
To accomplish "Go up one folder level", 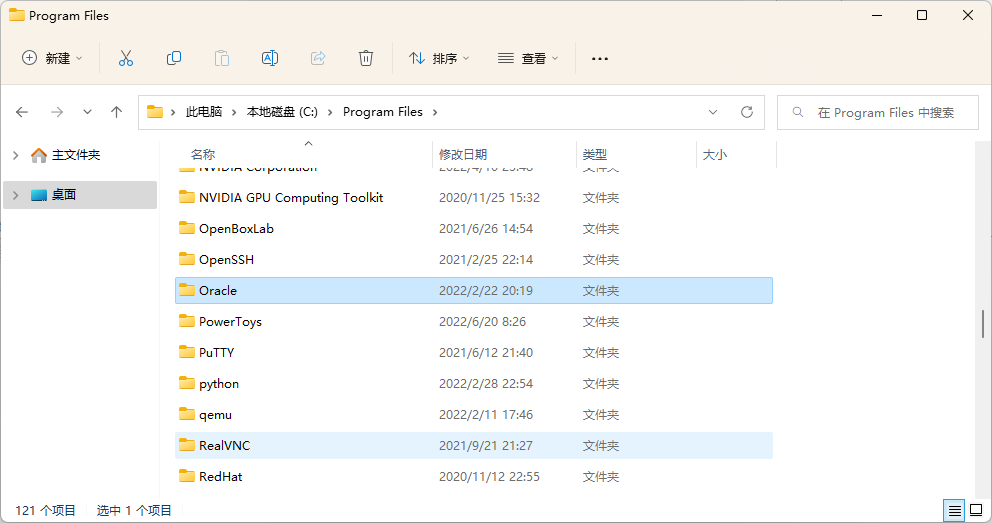I will tap(116, 112).
